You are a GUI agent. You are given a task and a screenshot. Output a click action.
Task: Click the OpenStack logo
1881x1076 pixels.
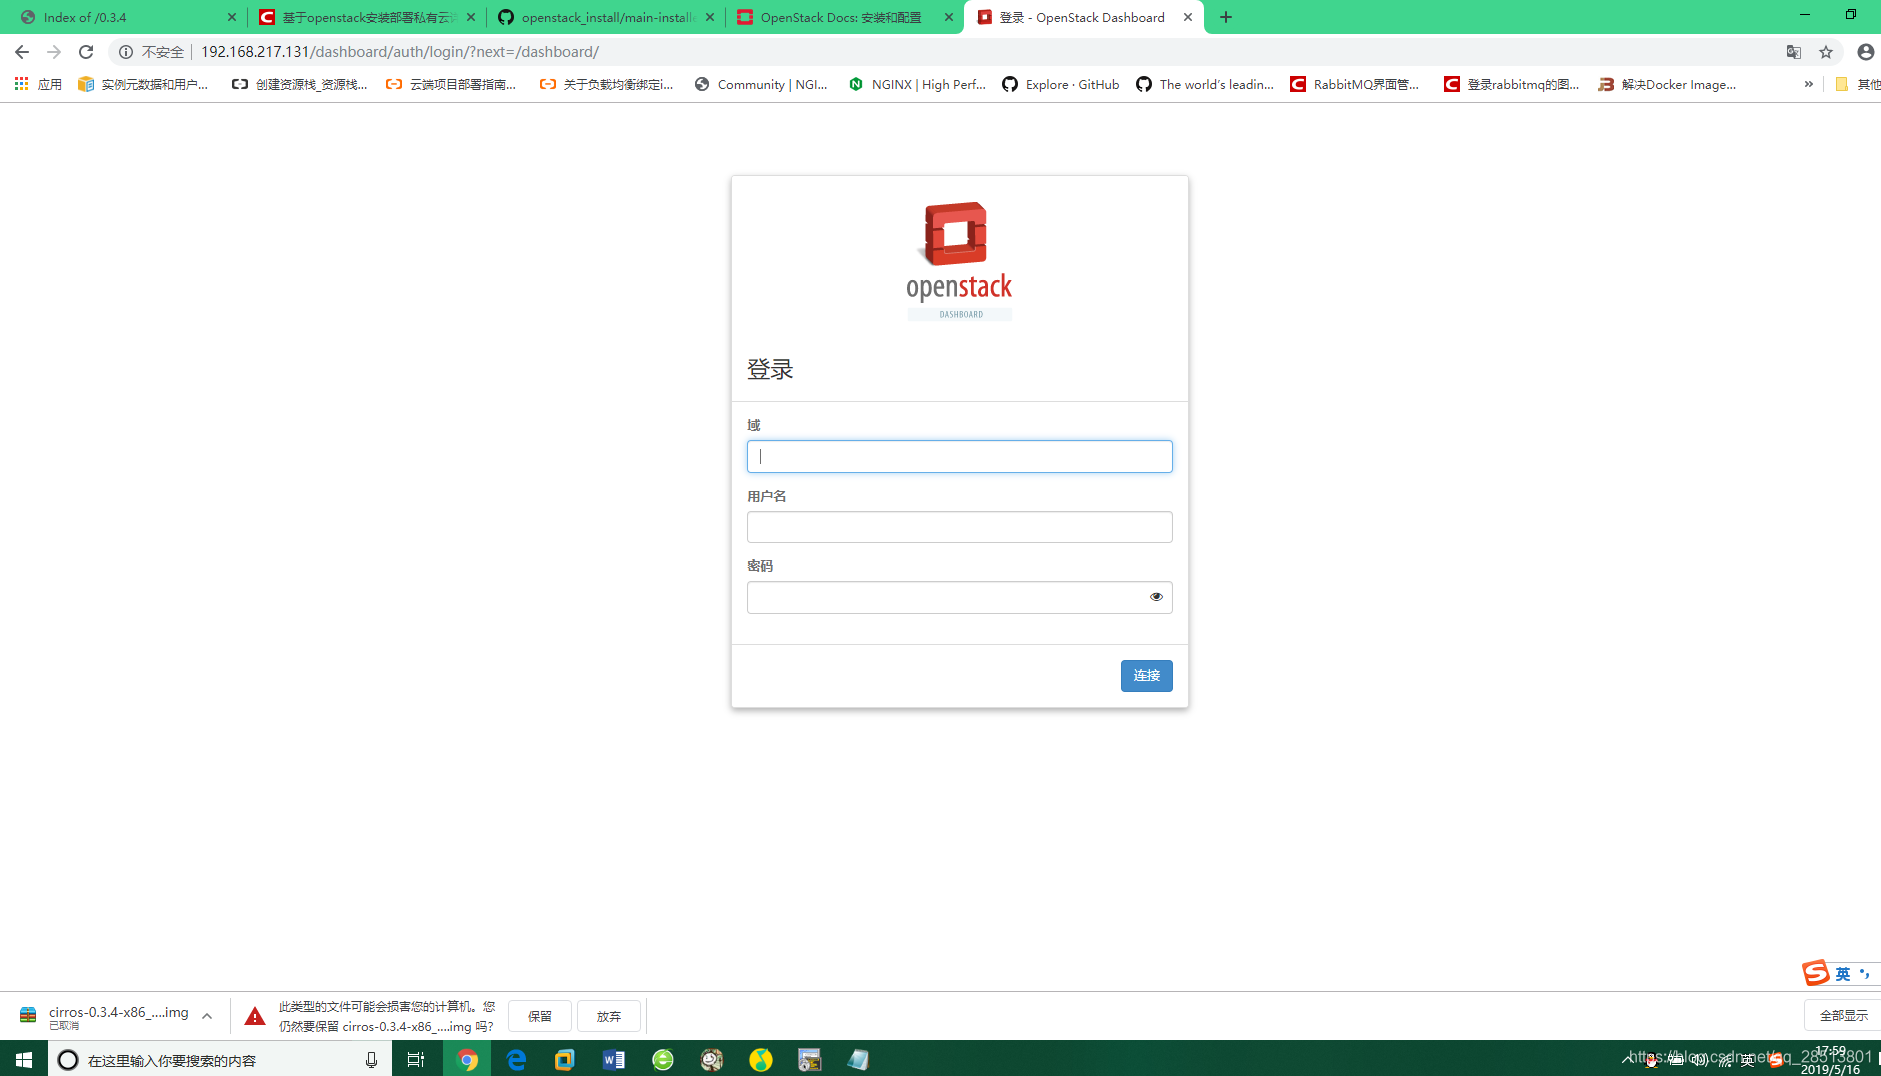click(959, 261)
